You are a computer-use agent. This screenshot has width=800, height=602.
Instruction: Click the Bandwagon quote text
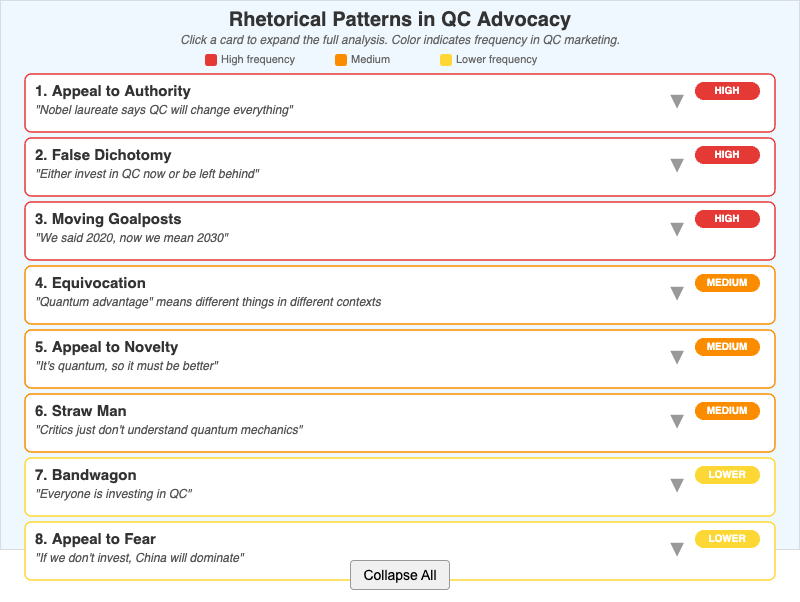tap(116, 493)
